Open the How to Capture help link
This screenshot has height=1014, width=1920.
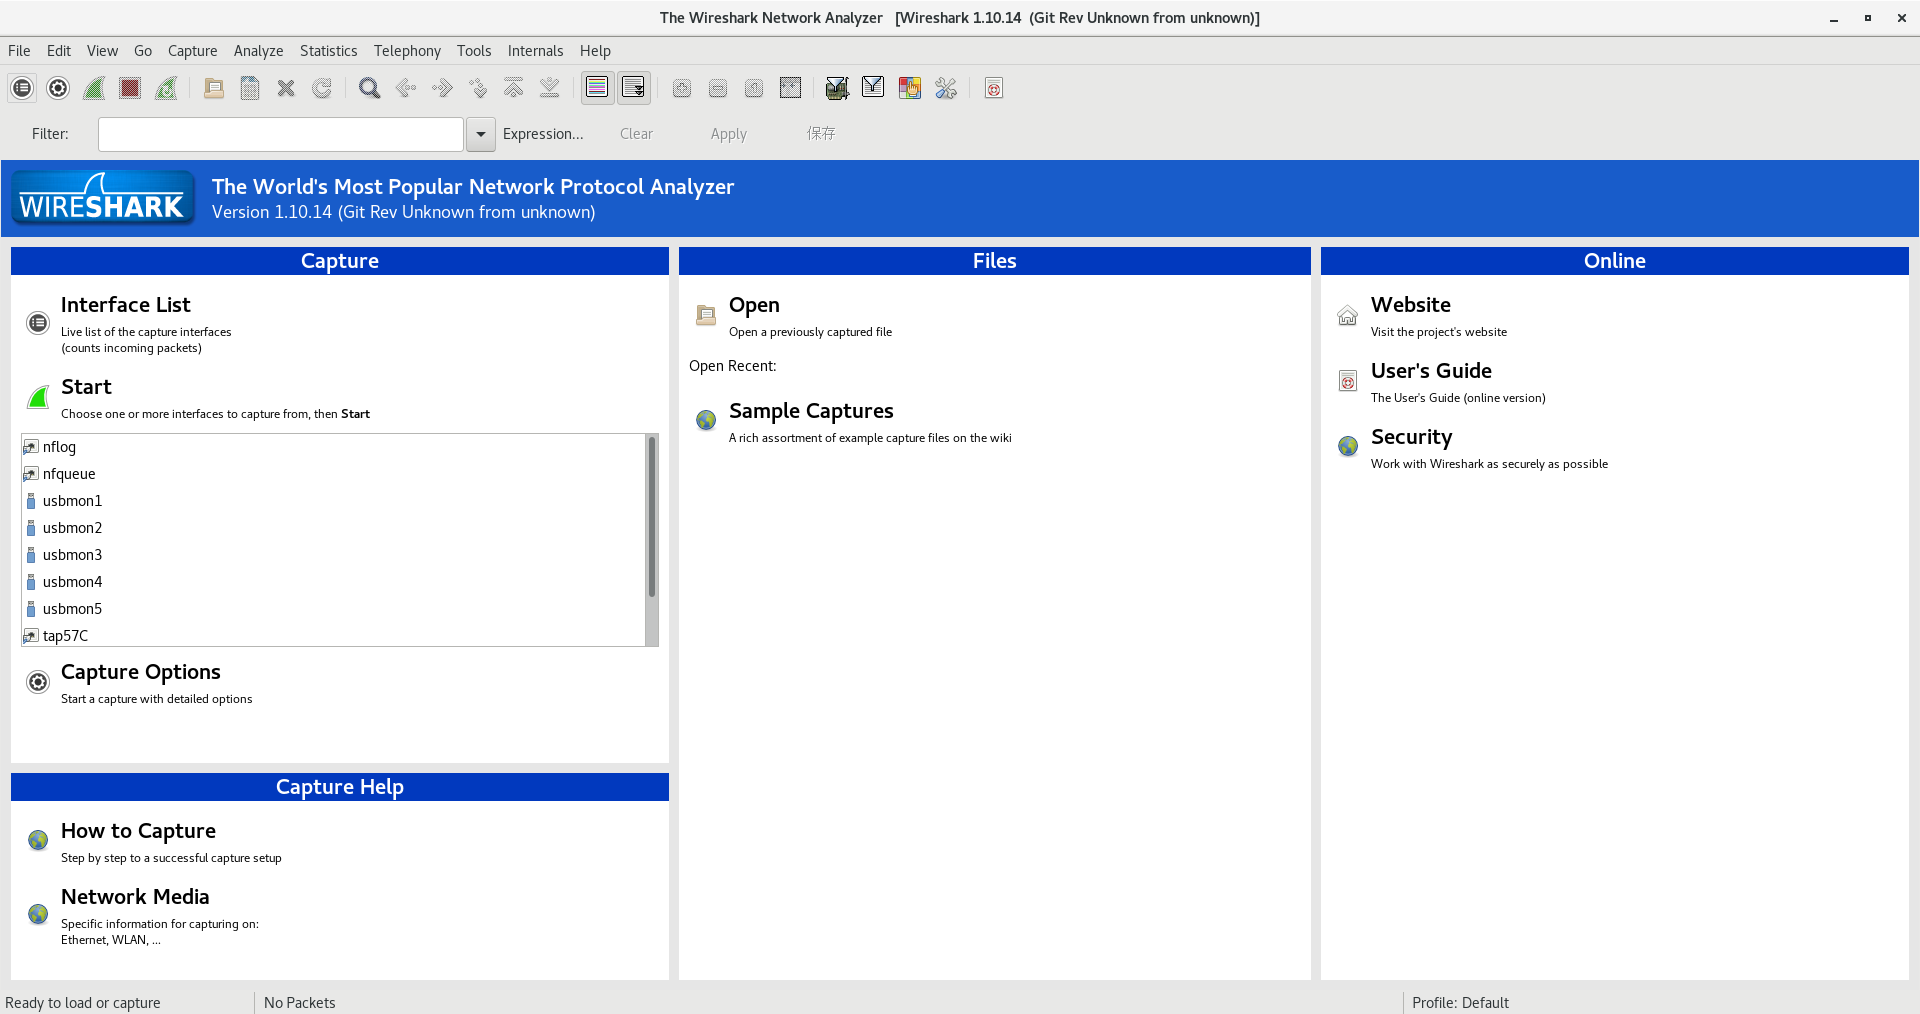[x=138, y=831]
